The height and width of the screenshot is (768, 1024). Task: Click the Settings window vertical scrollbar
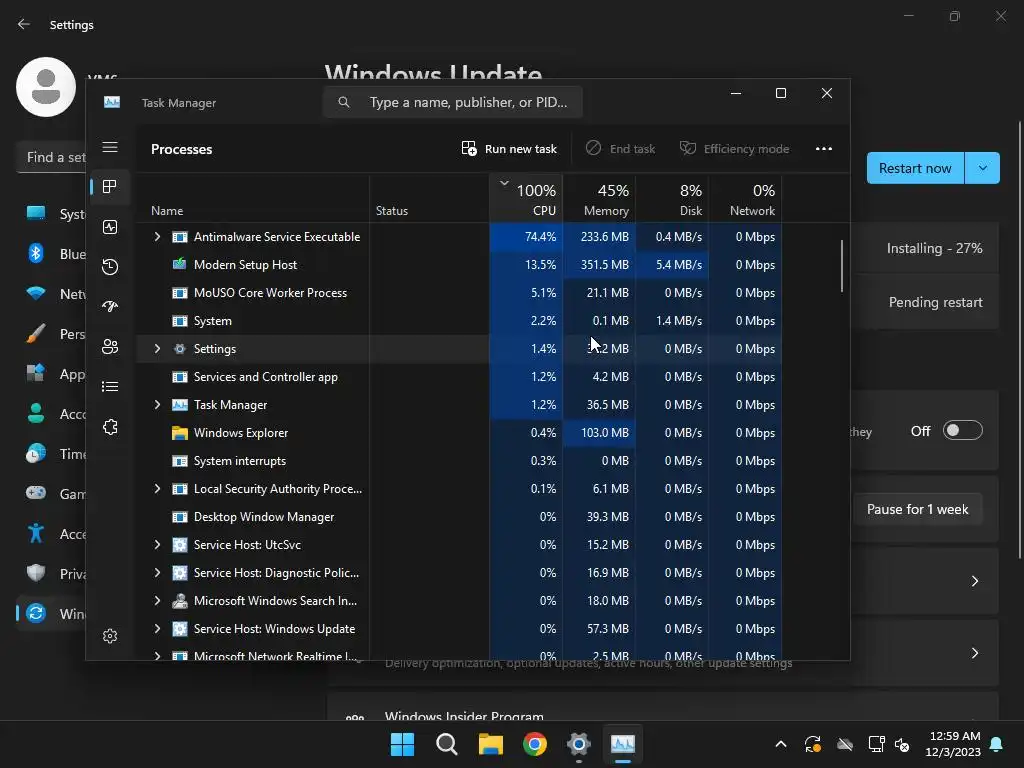(1019, 340)
